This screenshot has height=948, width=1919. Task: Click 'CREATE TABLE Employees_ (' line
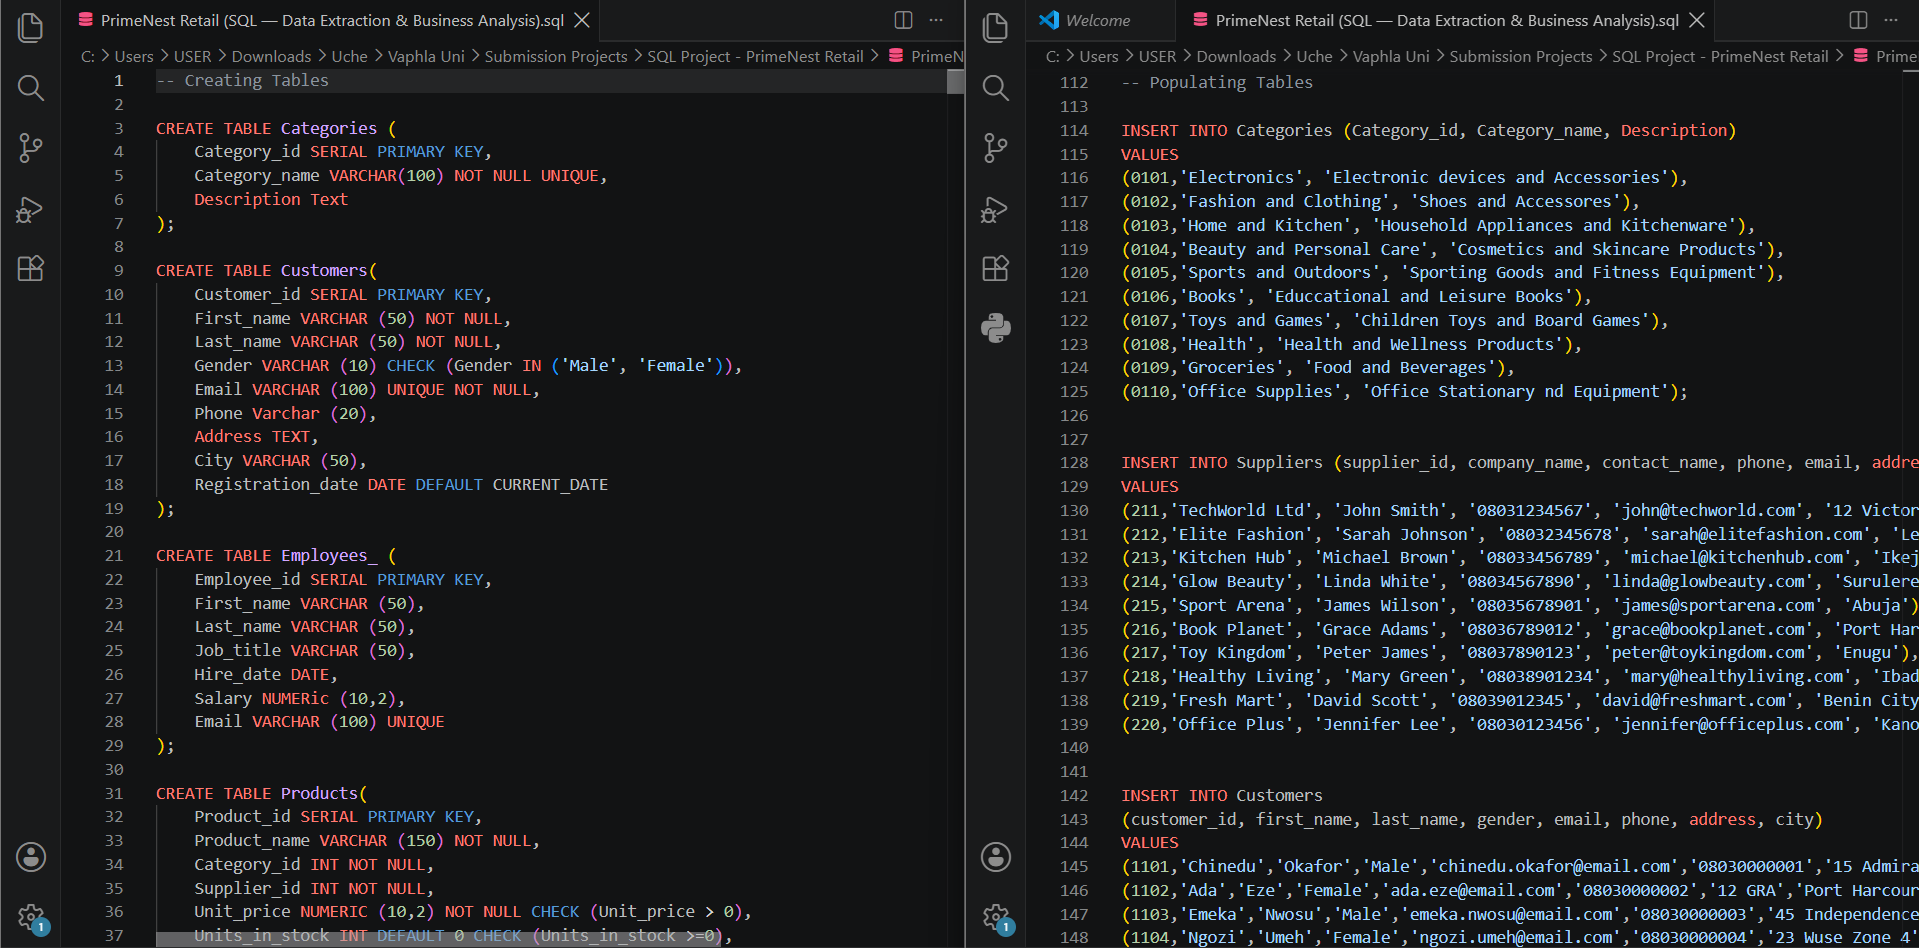click(x=276, y=556)
